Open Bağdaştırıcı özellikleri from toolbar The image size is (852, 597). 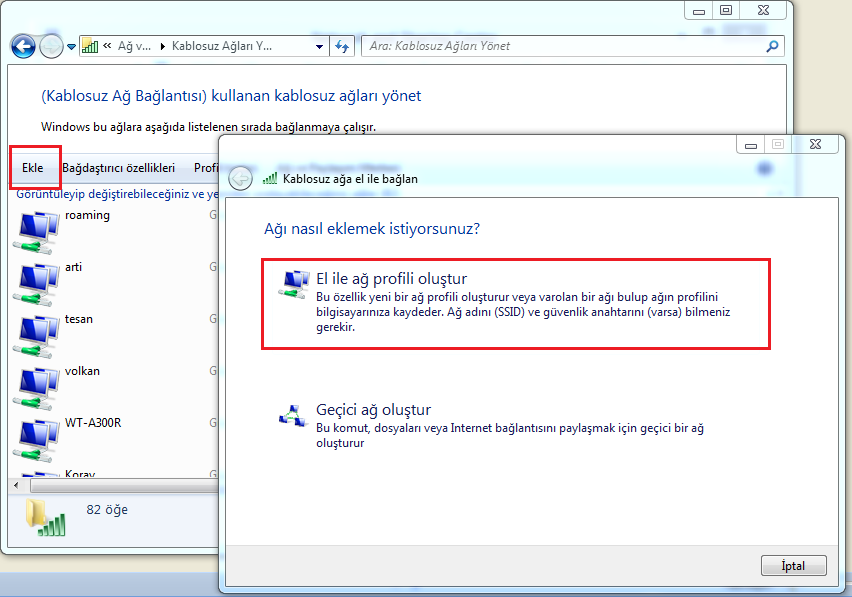[x=118, y=168]
